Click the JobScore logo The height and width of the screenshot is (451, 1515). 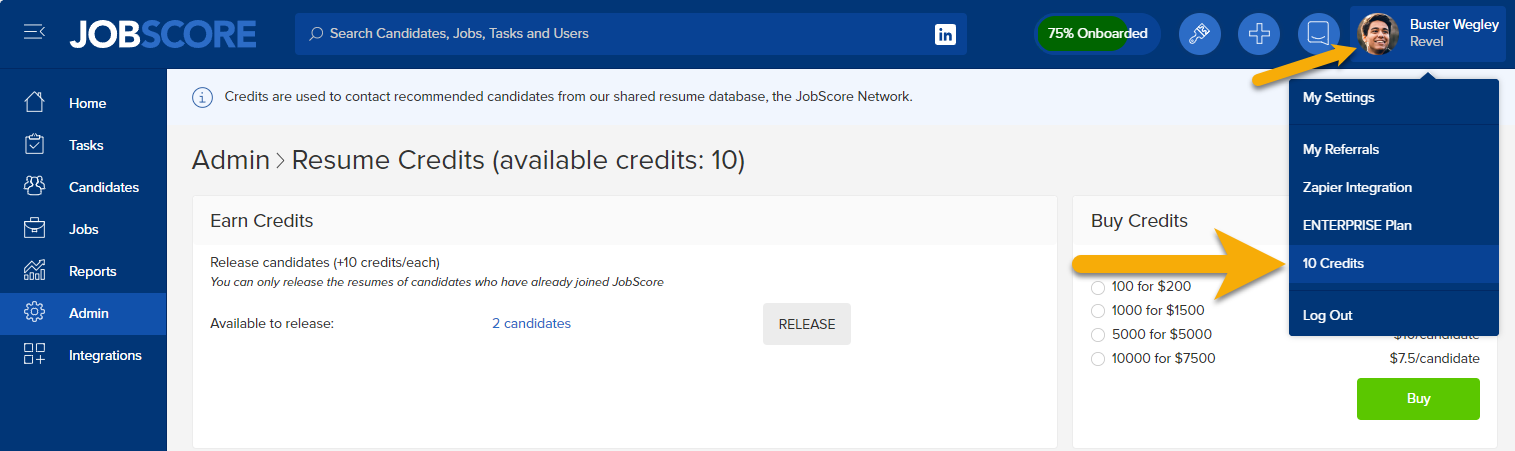(163, 34)
